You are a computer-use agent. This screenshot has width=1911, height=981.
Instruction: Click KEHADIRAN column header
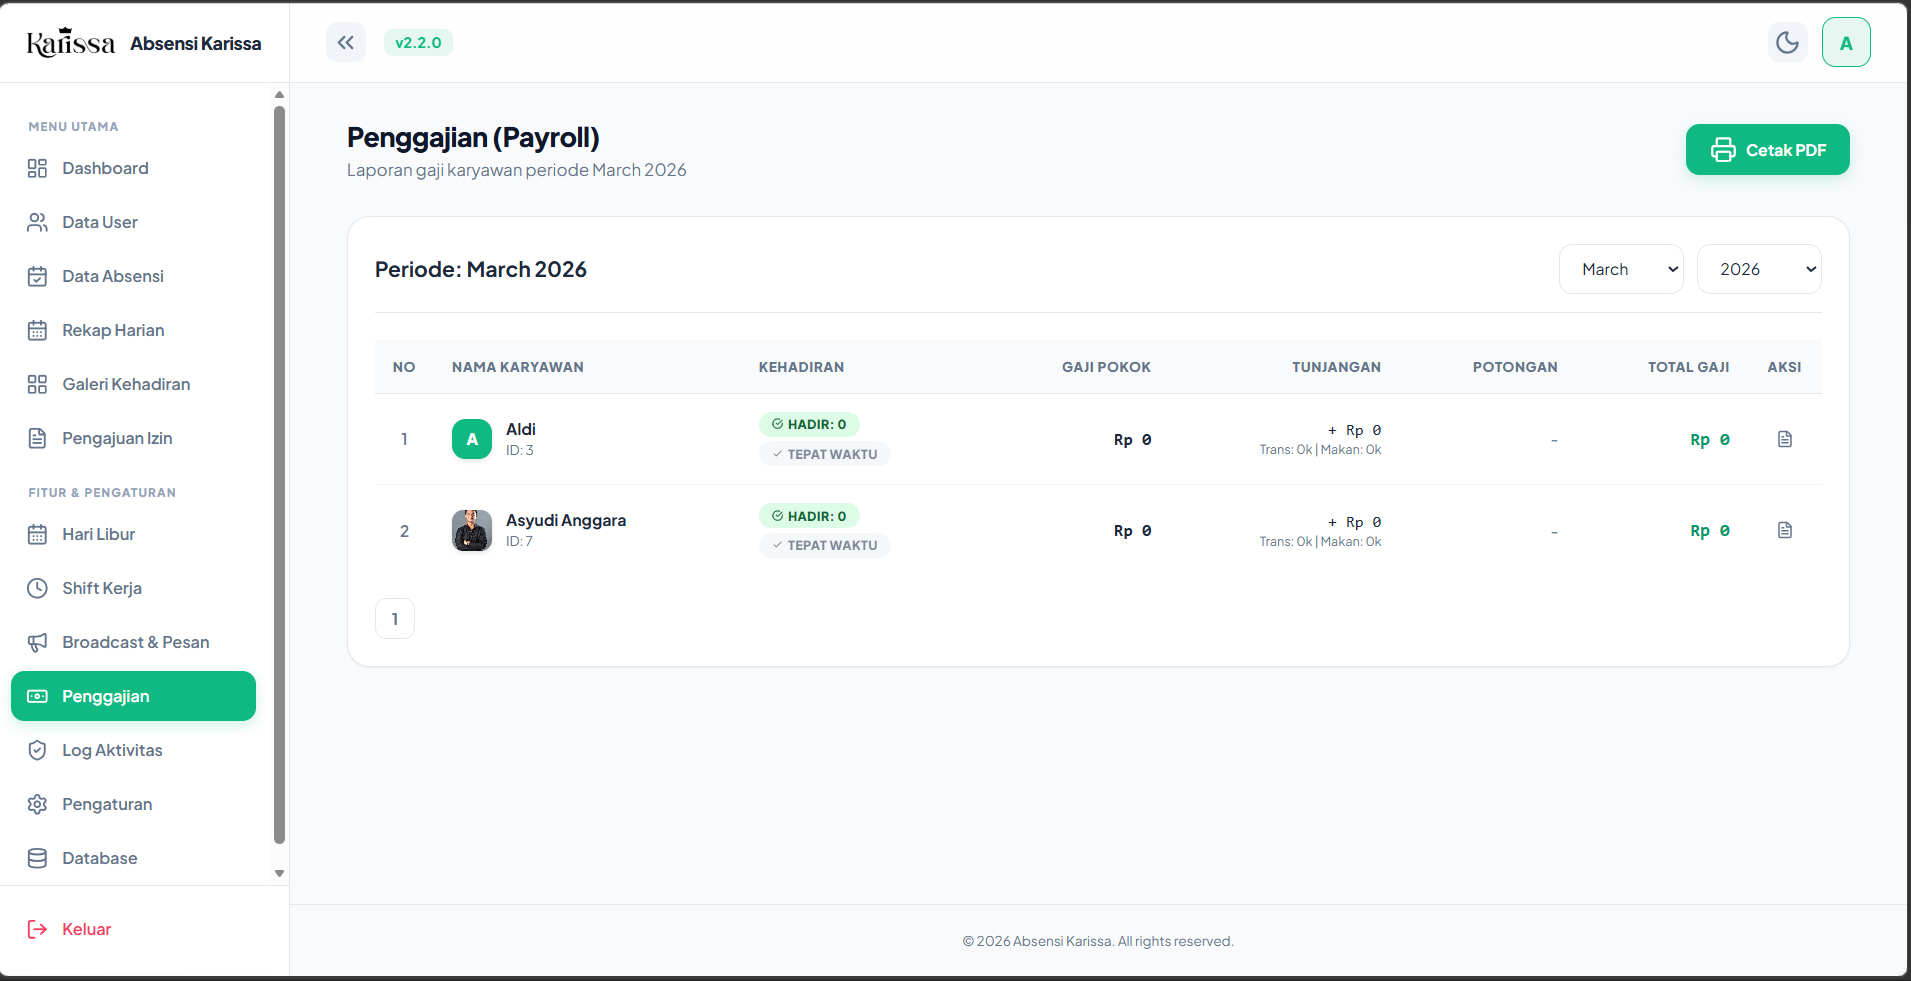coord(801,367)
